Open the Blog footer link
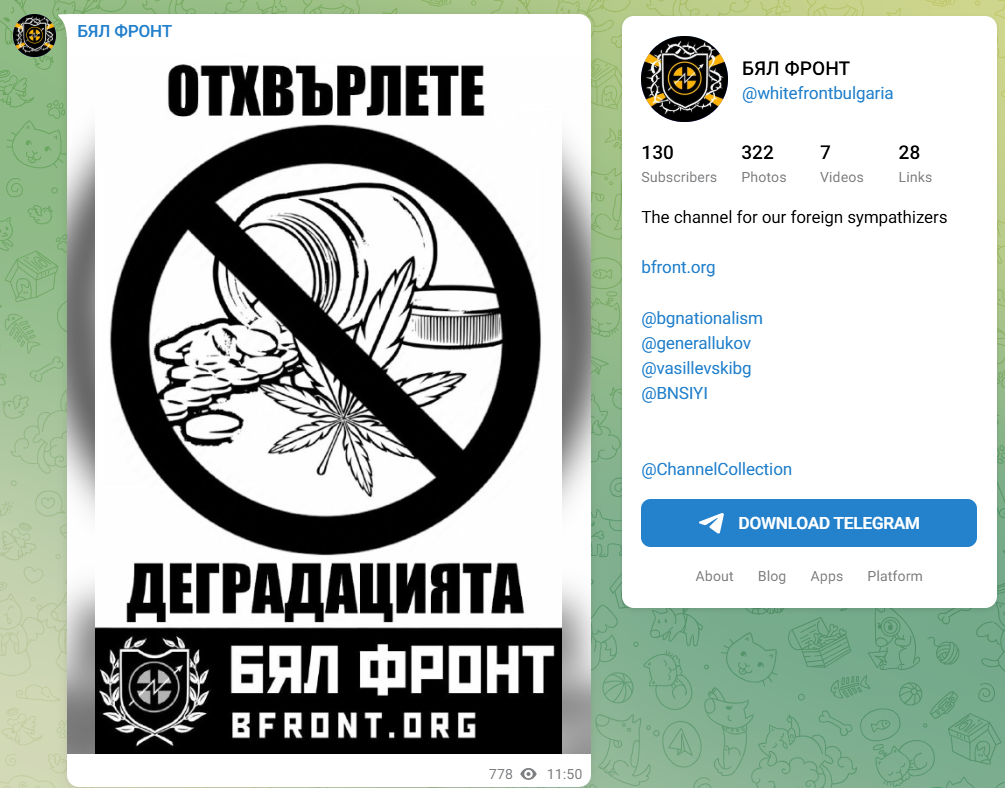1005x788 pixels. pyautogui.click(x=772, y=576)
